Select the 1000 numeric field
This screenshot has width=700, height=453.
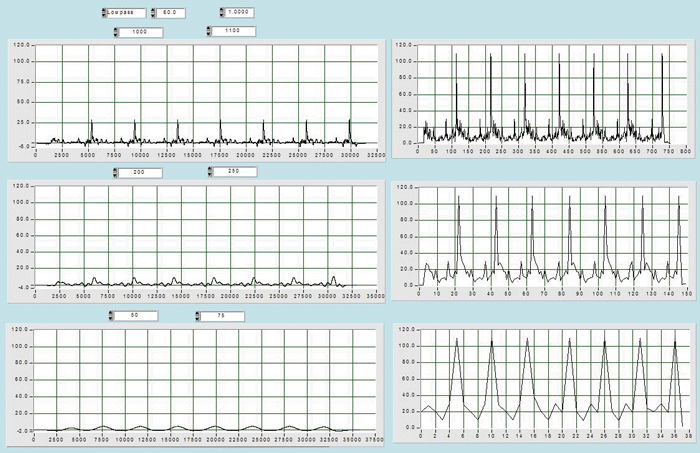(x=141, y=32)
